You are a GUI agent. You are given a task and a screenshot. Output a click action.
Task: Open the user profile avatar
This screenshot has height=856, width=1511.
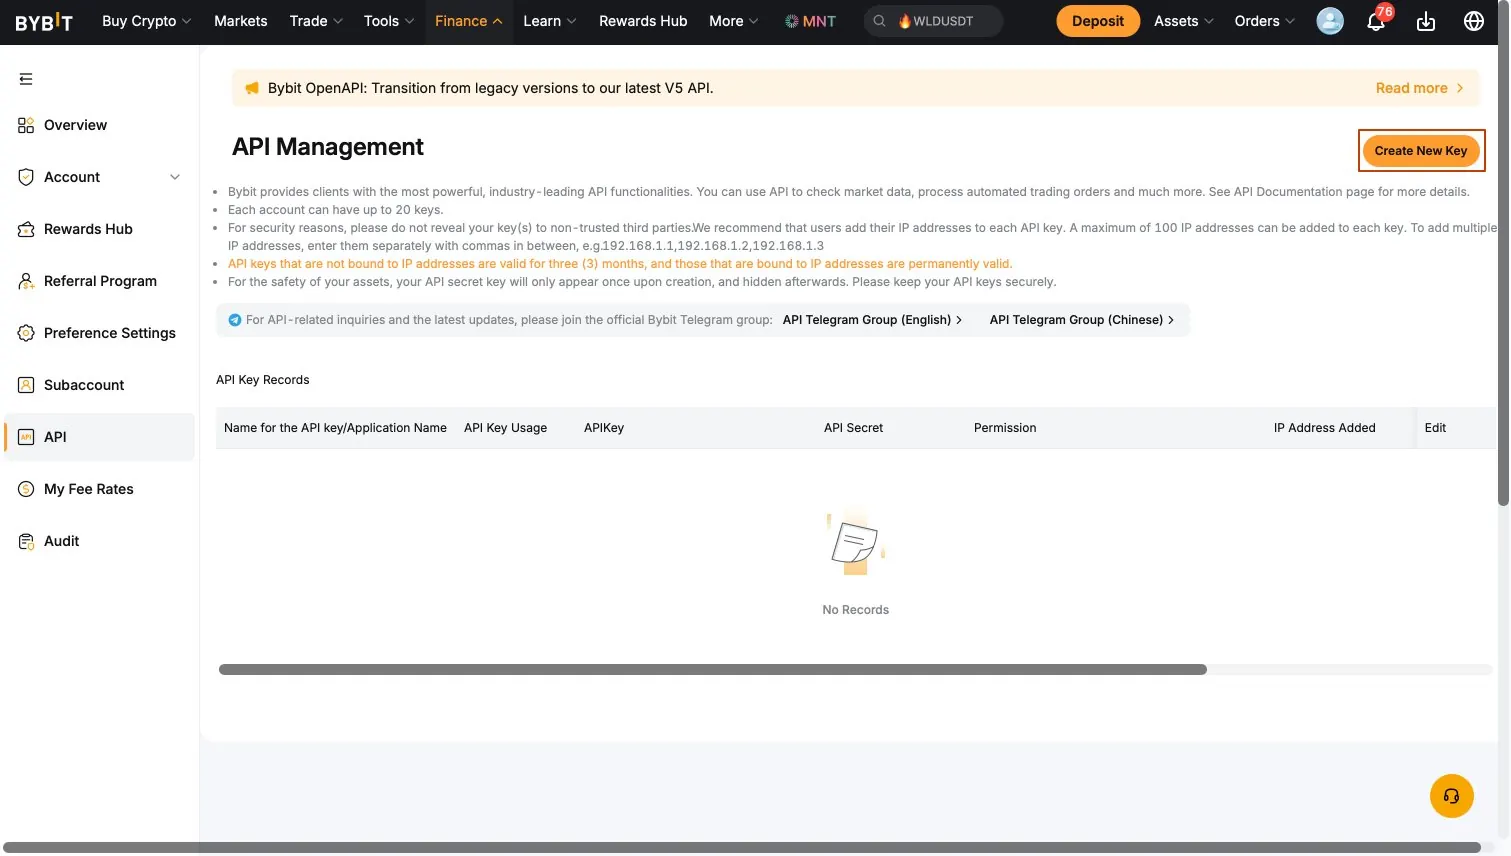(1330, 21)
